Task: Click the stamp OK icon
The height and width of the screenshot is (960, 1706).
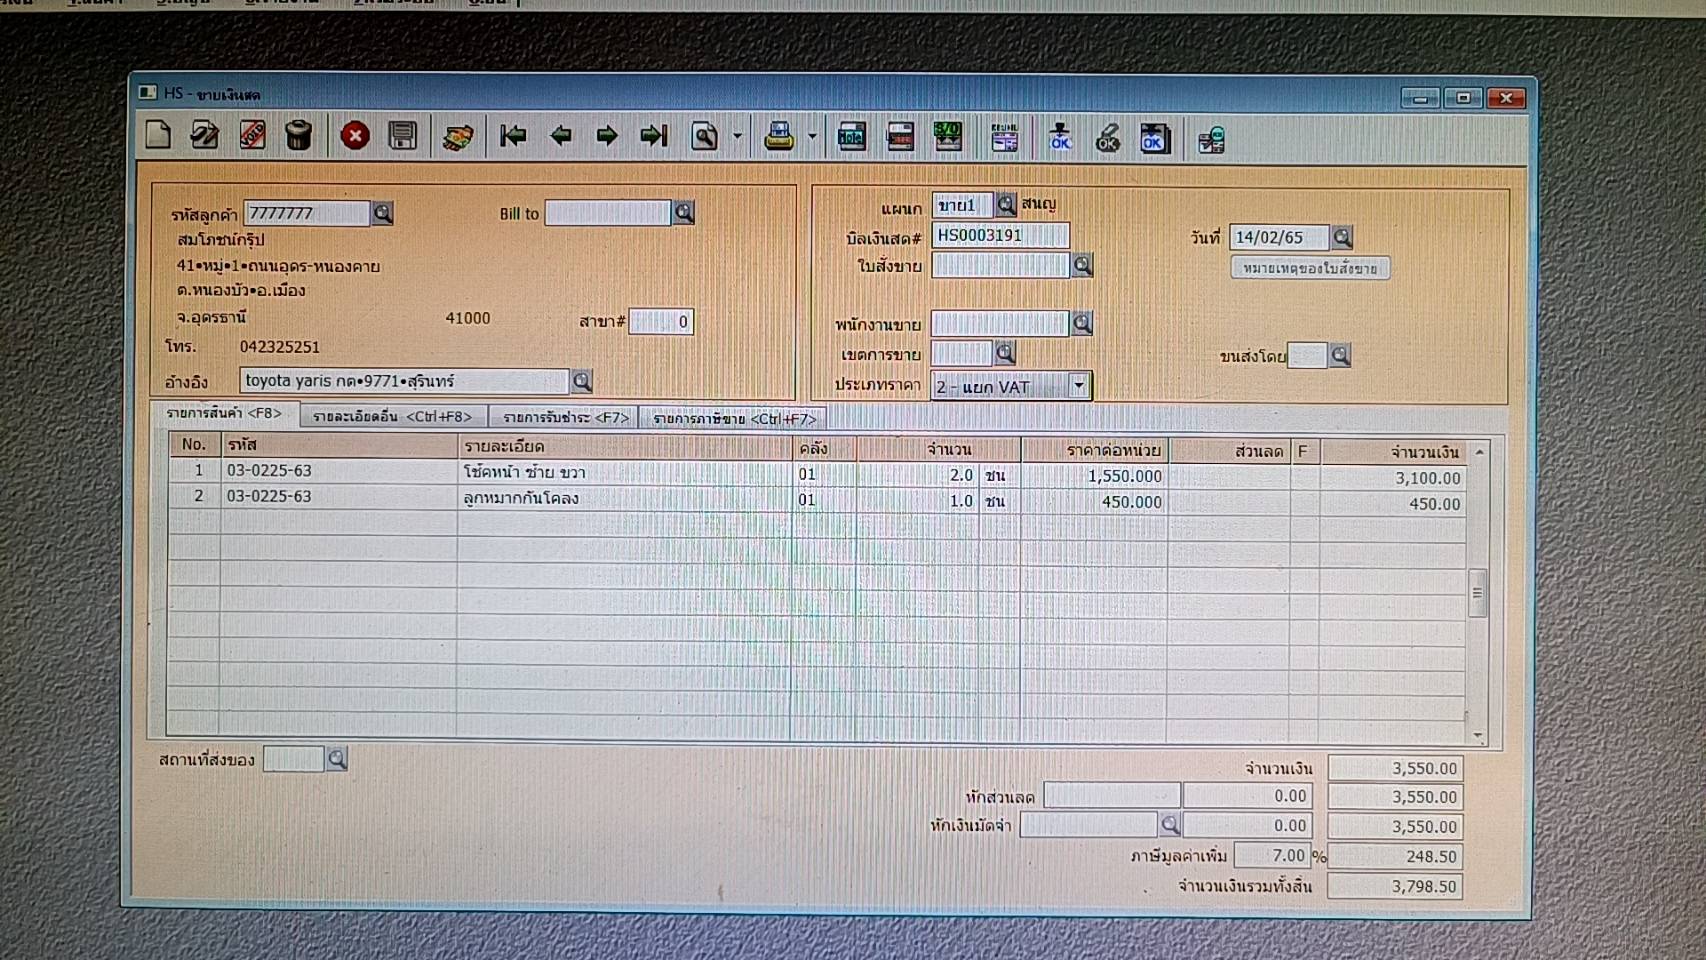Action: point(1060,138)
